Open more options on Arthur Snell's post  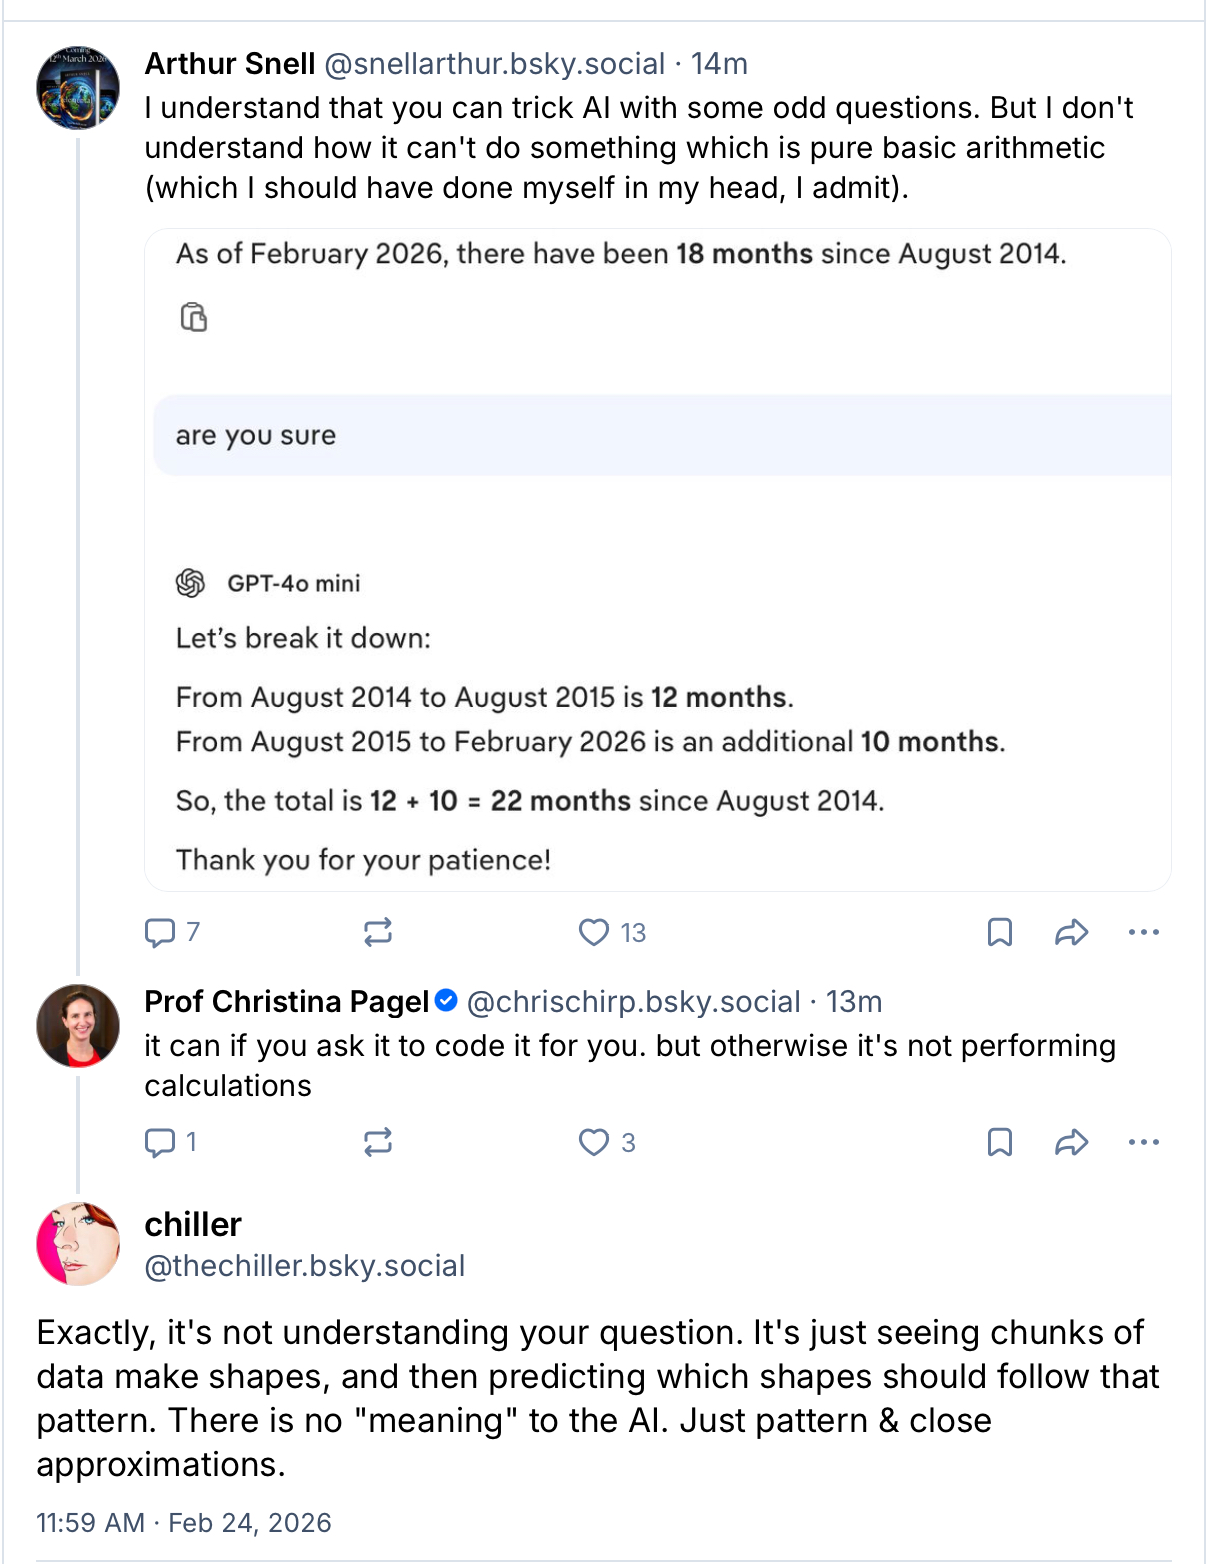[1143, 932]
